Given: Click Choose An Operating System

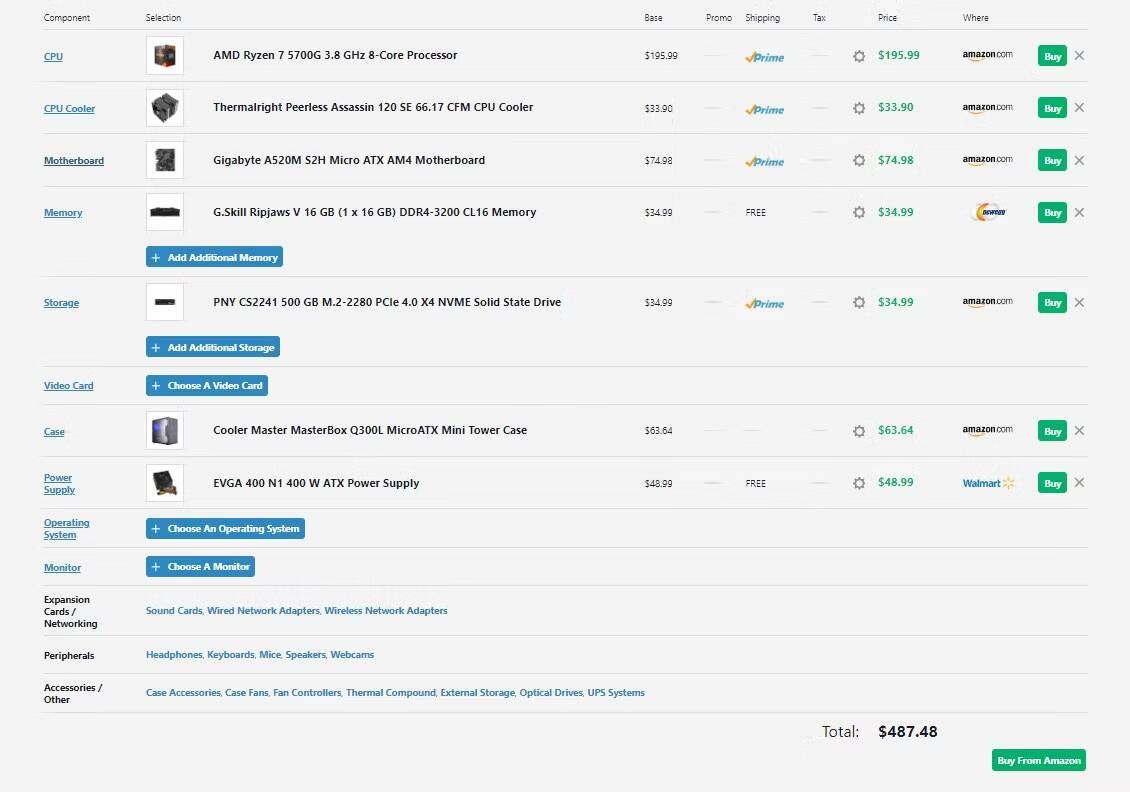Looking at the screenshot, I should click(x=225, y=529).
